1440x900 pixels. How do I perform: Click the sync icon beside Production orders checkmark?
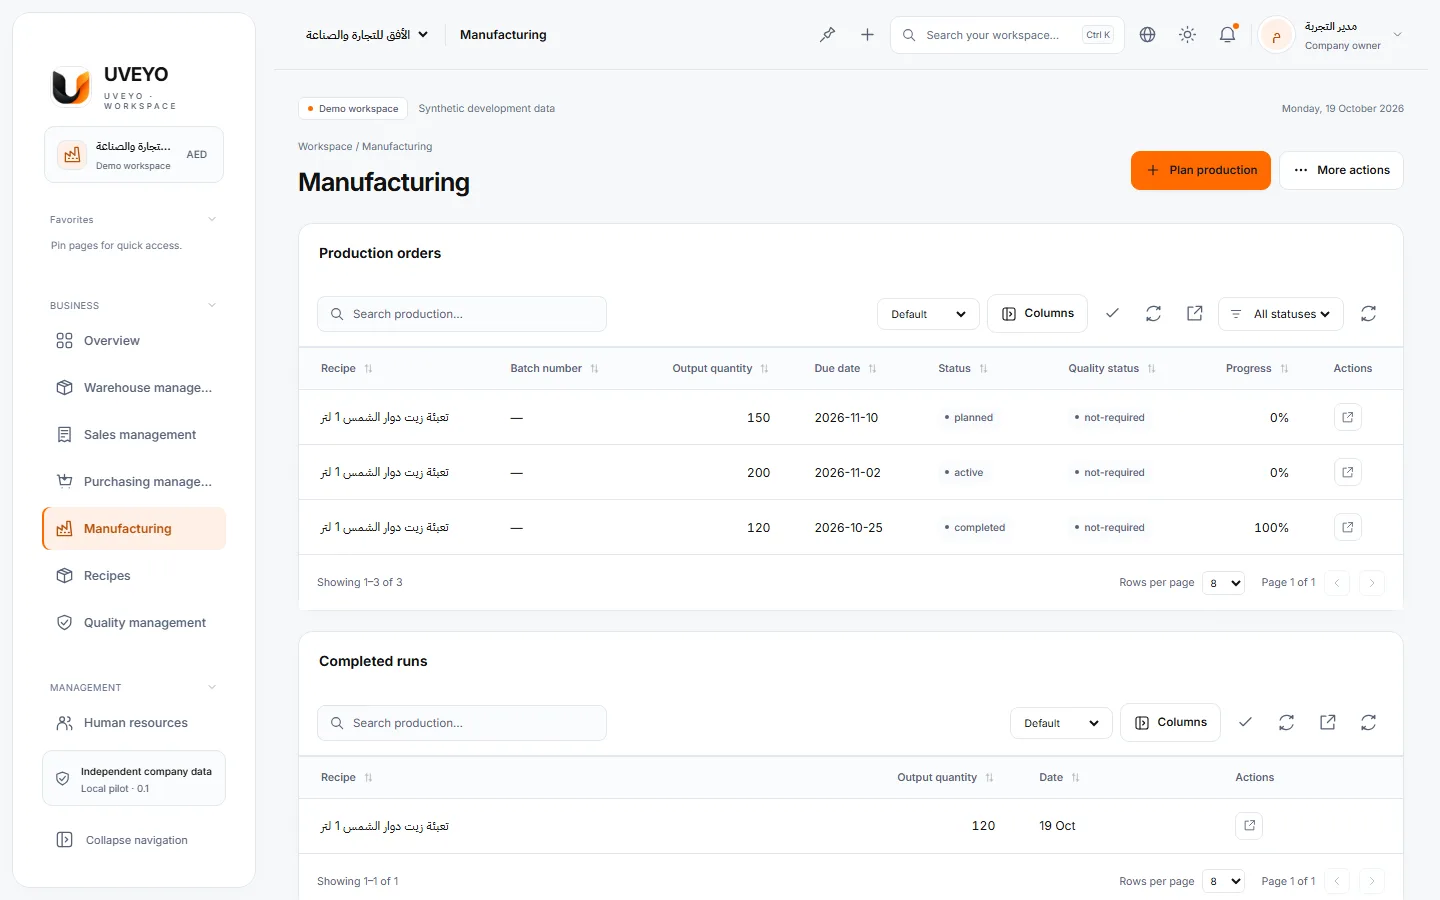[1153, 314]
